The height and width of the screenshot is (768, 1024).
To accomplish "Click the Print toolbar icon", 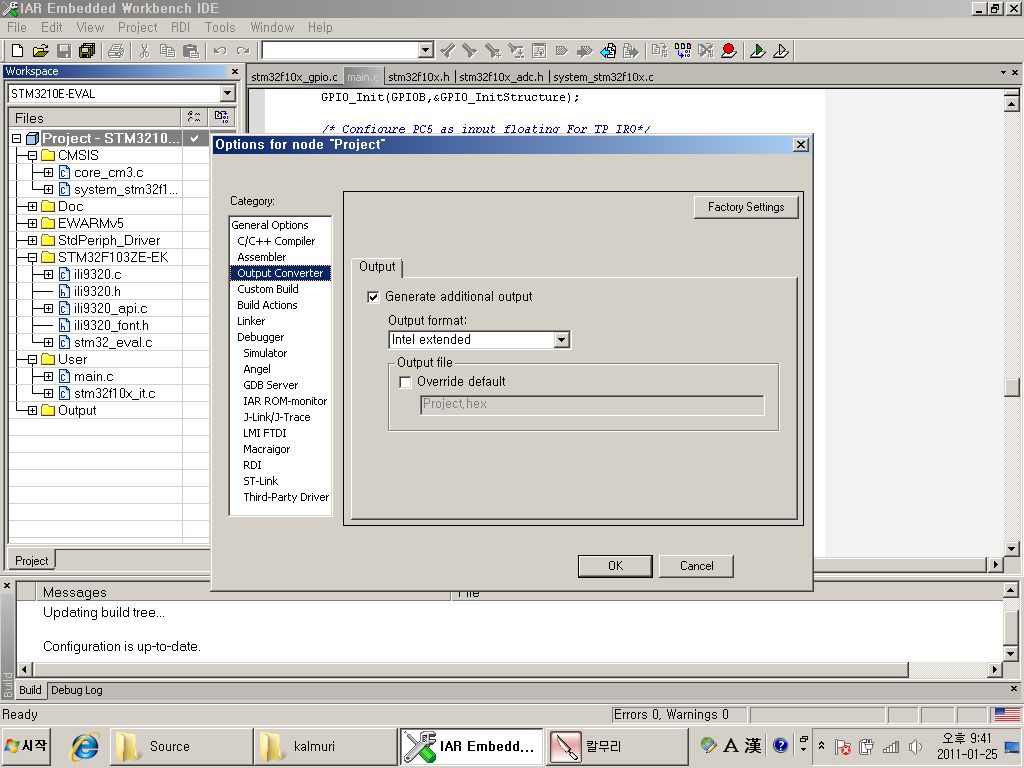I will 116,50.
